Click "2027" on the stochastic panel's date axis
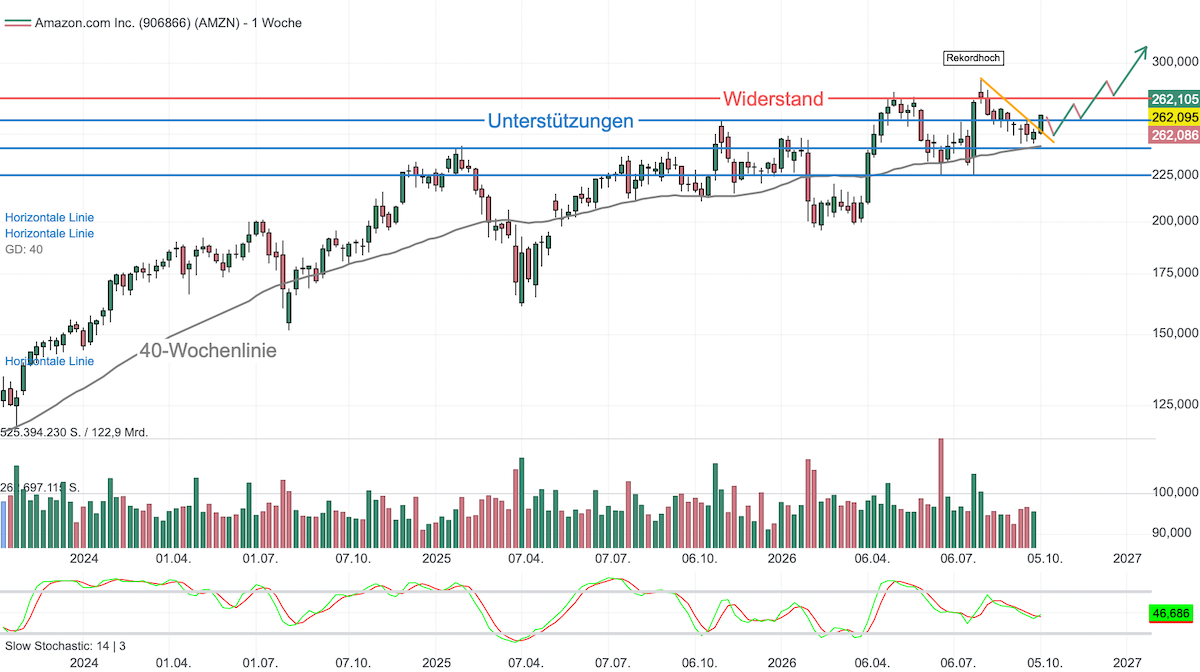This screenshot has width=1200, height=672. click(1127, 662)
